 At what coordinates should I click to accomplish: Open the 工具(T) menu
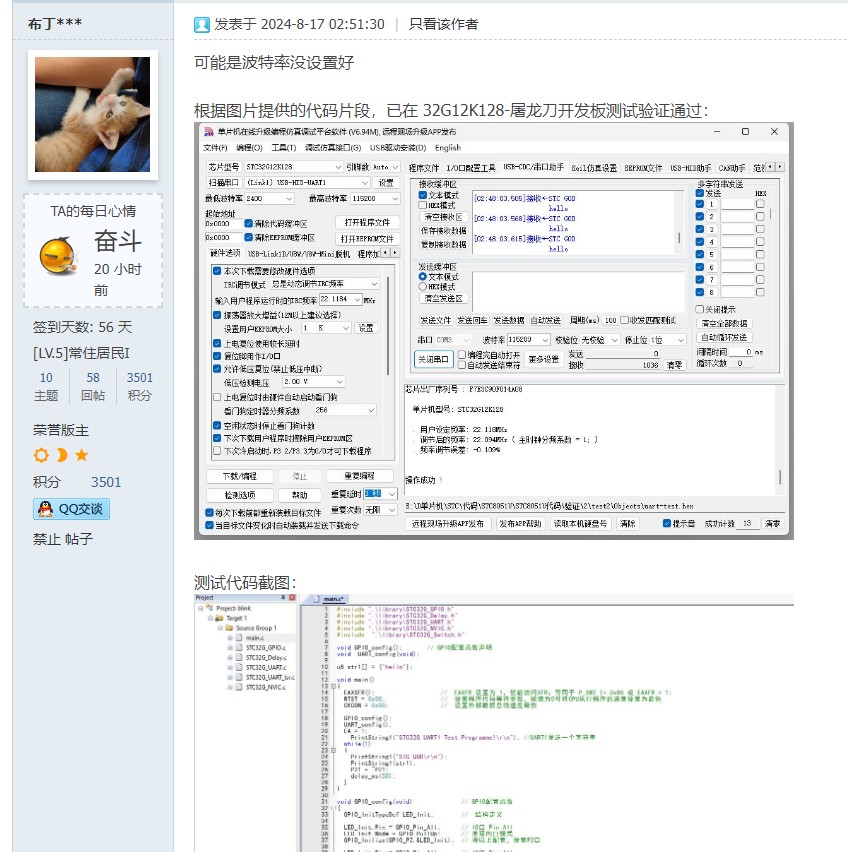(x=284, y=148)
